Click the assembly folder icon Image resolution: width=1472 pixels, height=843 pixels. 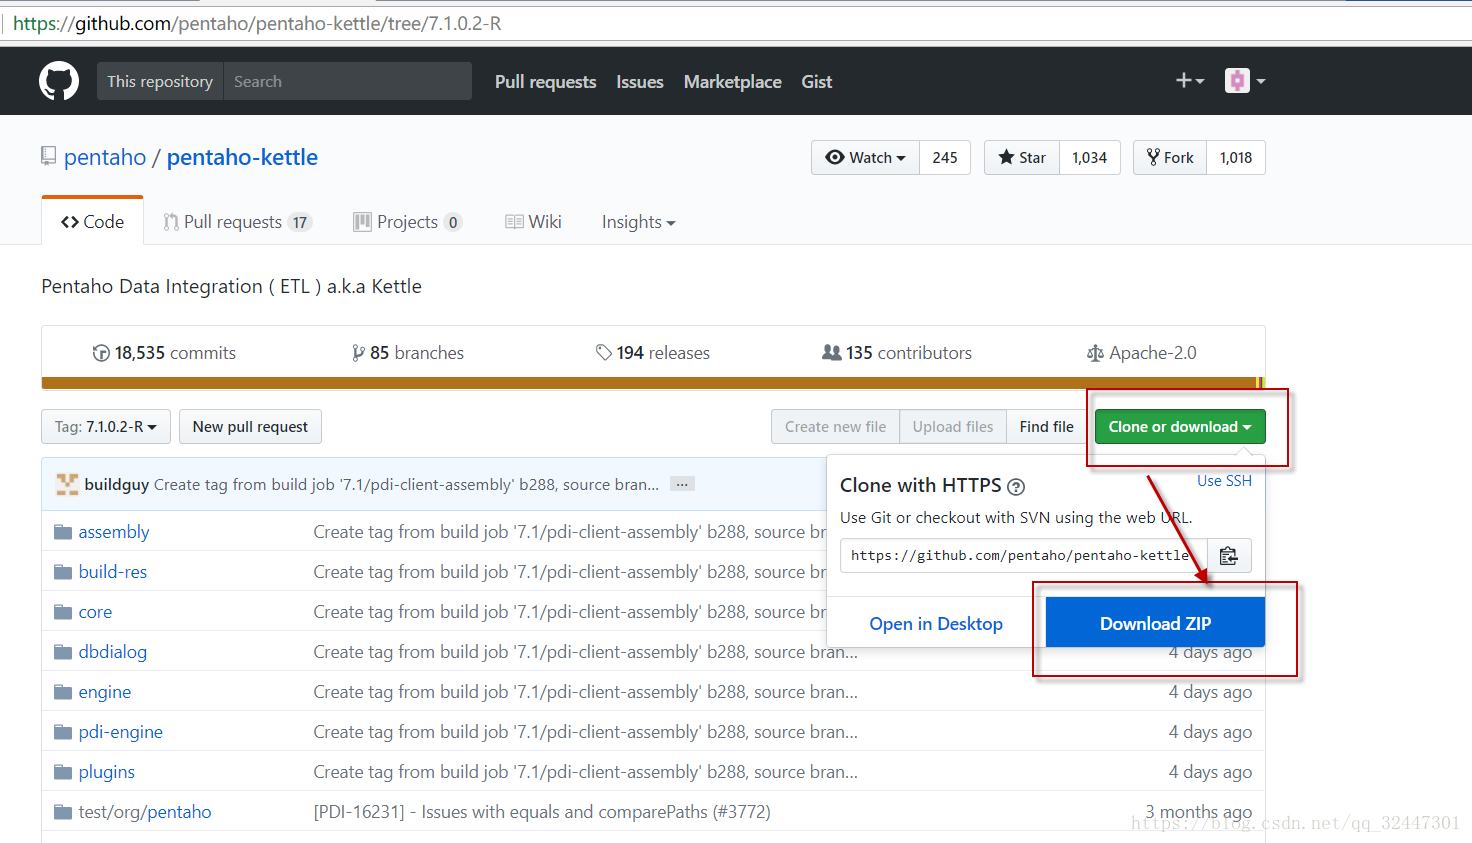[63, 532]
